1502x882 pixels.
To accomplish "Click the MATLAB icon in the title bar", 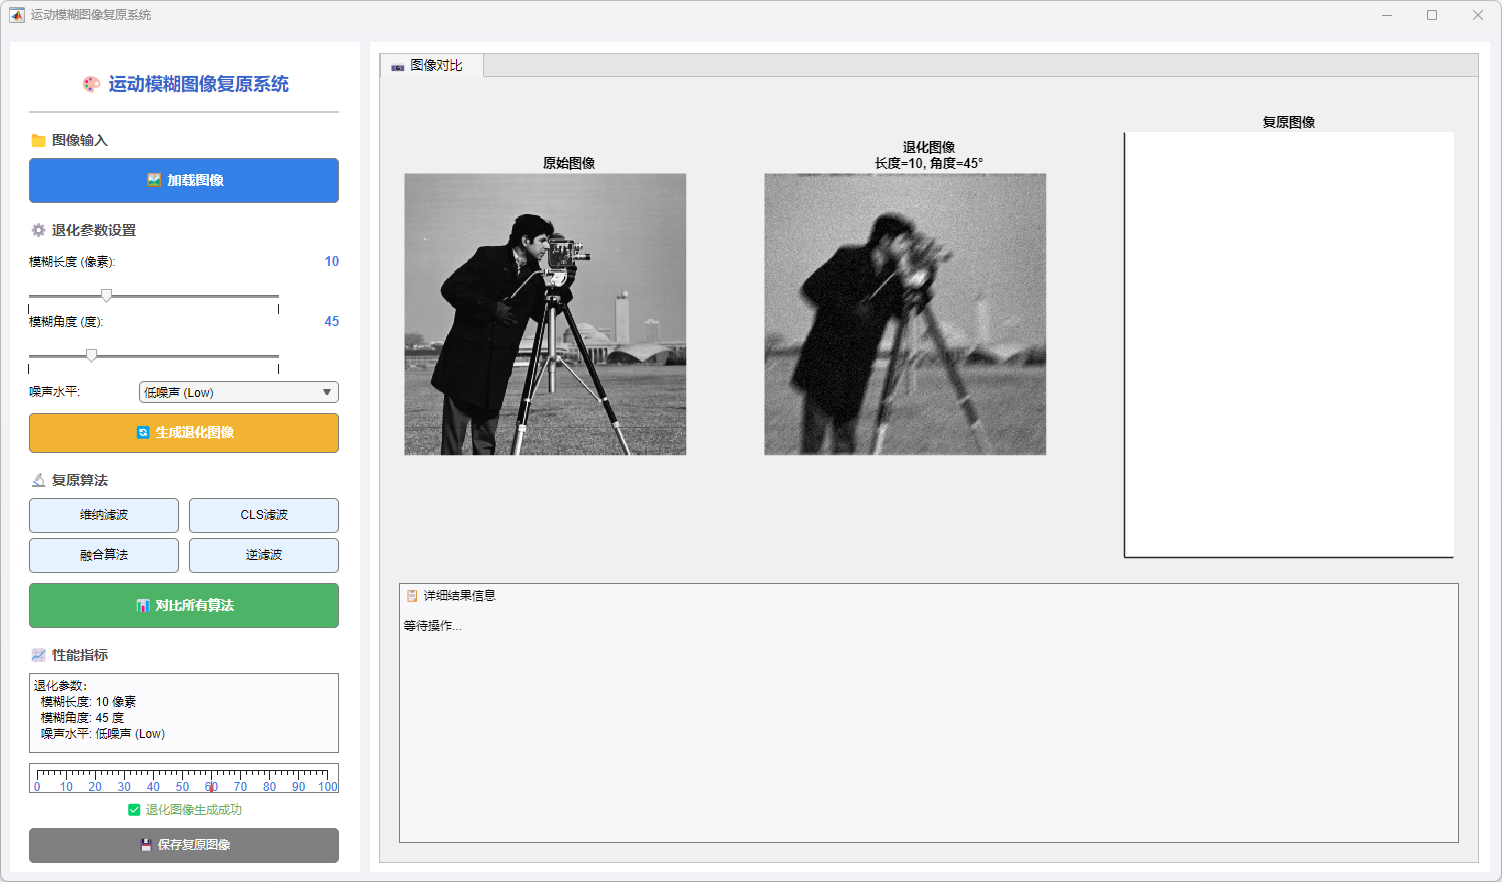I will click(x=17, y=15).
